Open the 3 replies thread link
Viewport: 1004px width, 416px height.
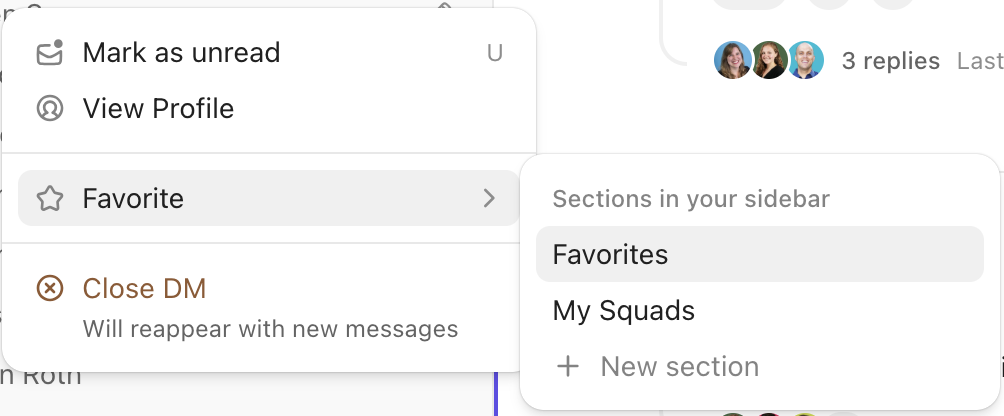point(890,61)
